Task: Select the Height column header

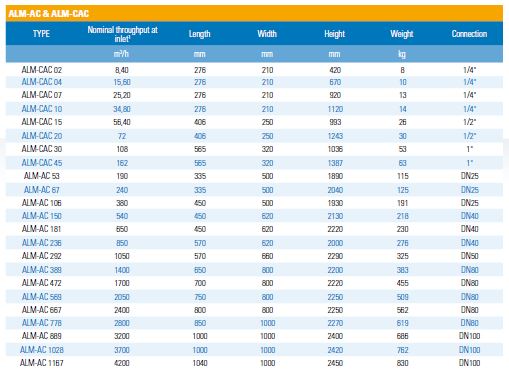Action: (x=334, y=34)
